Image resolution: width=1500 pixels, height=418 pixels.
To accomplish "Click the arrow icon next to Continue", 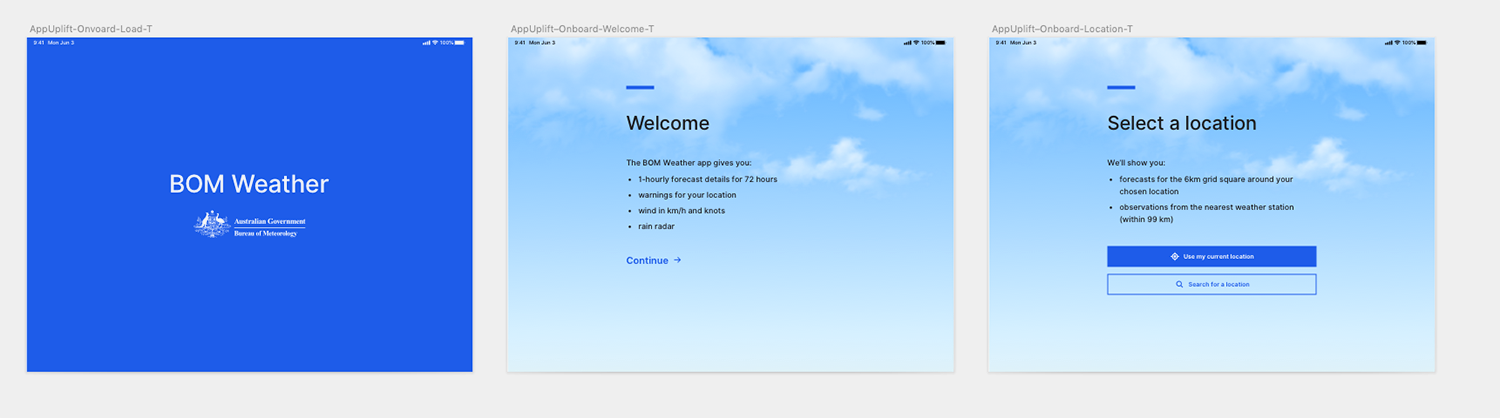I will [x=677, y=260].
